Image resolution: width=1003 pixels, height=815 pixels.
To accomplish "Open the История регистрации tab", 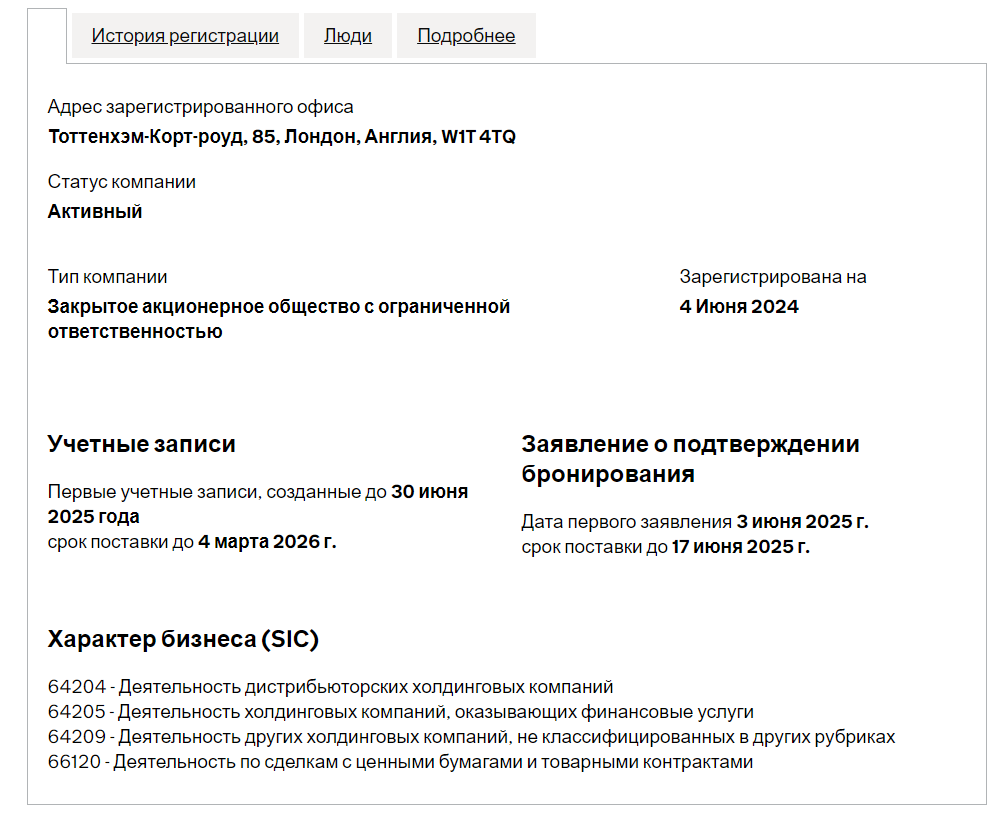I will (185, 36).
